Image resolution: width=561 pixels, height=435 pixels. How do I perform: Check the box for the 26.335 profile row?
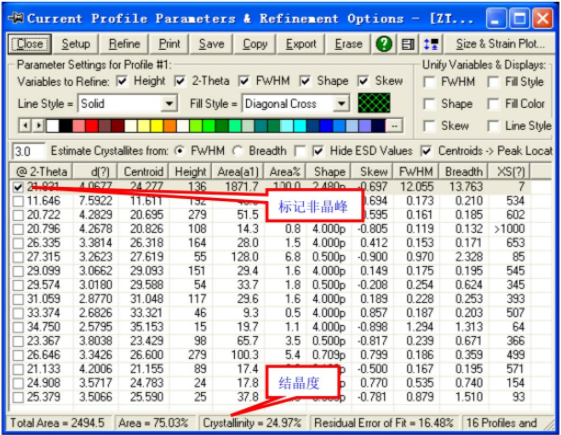pyautogui.click(x=18, y=243)
